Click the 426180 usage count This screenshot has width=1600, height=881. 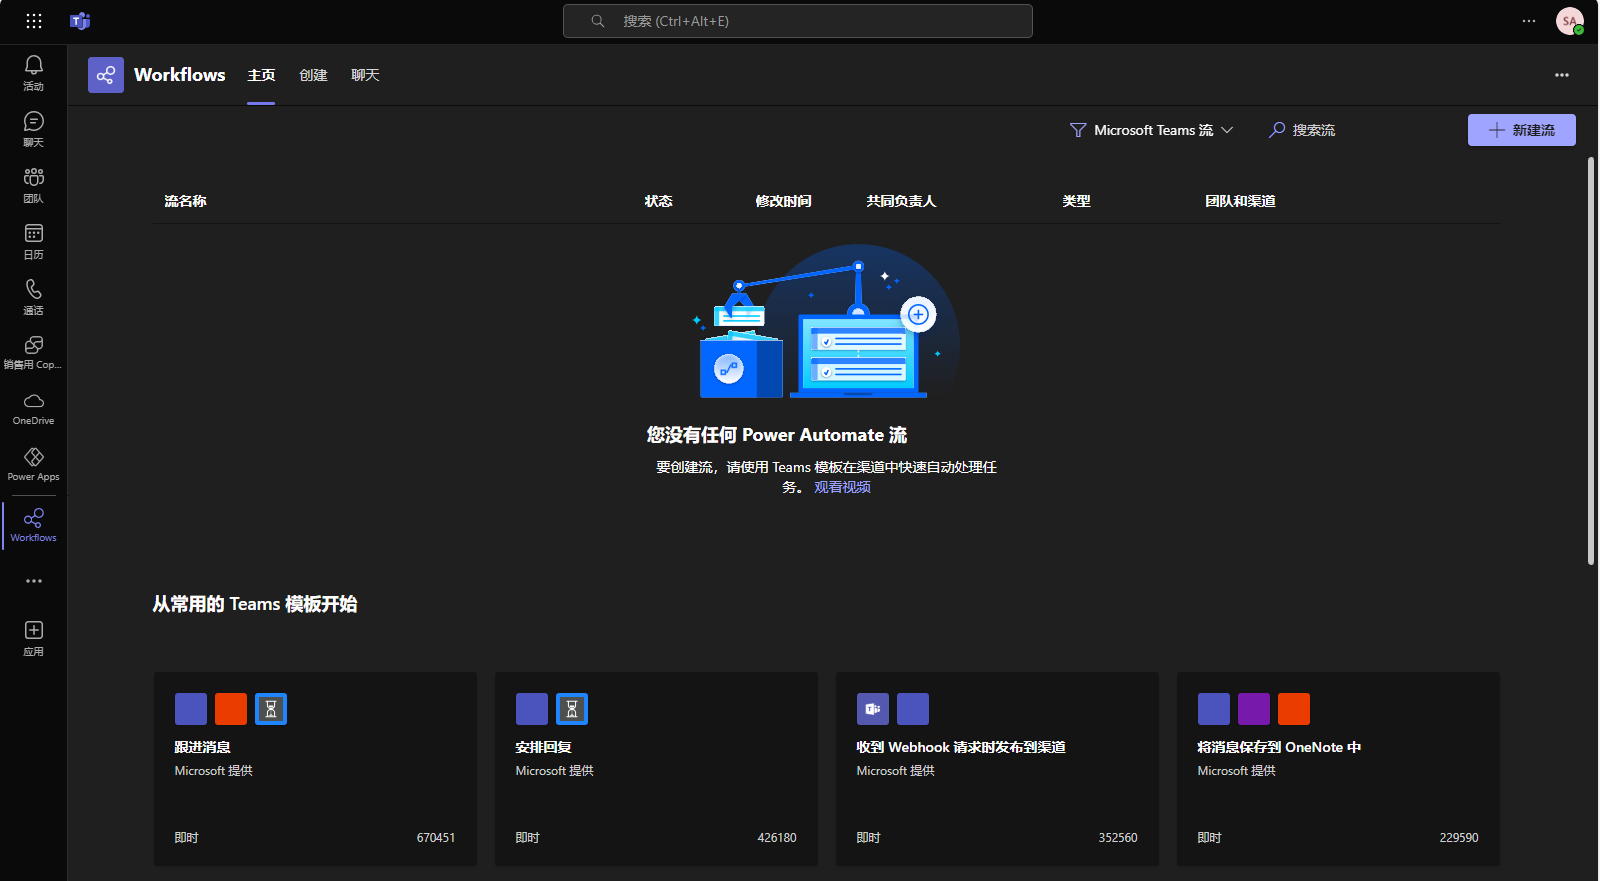[777, 838]
